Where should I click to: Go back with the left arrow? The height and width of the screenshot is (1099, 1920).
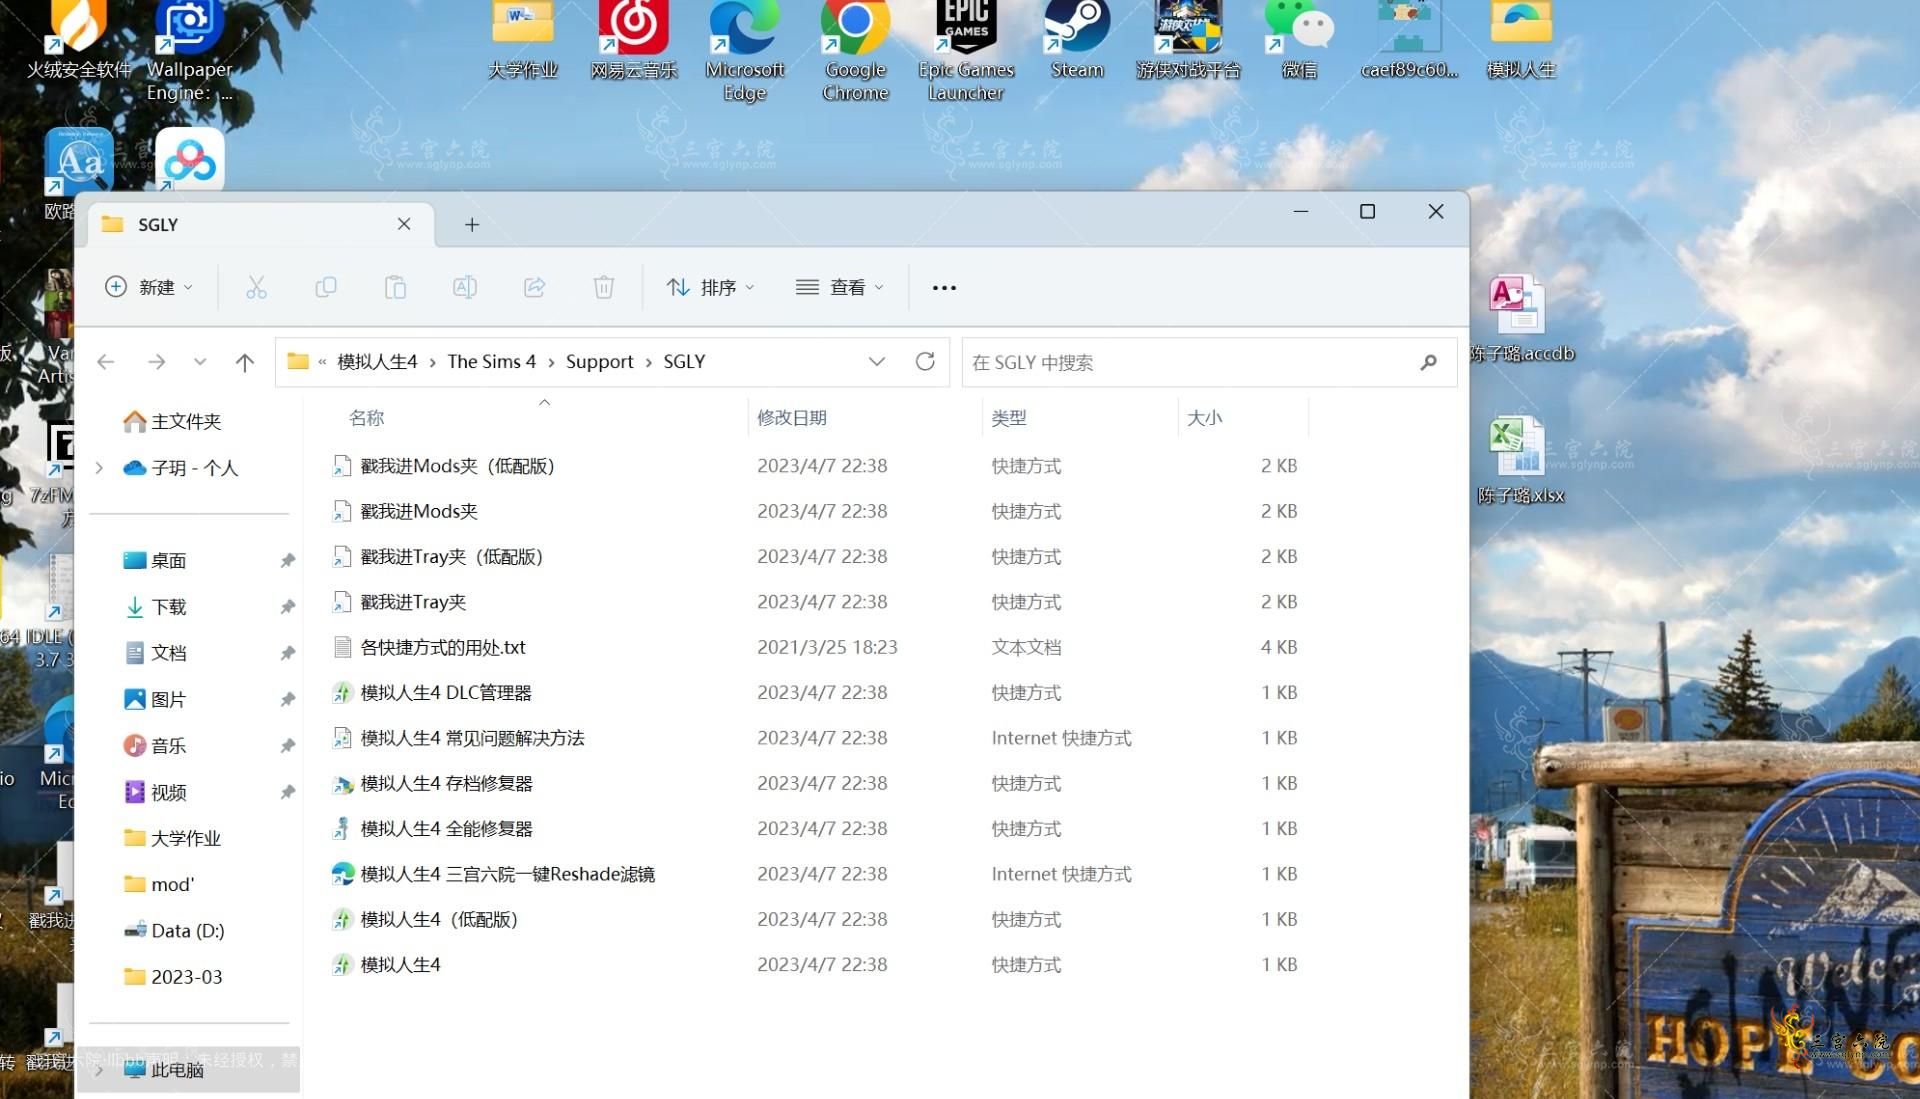pyautogui.click(x=106, y=362)
